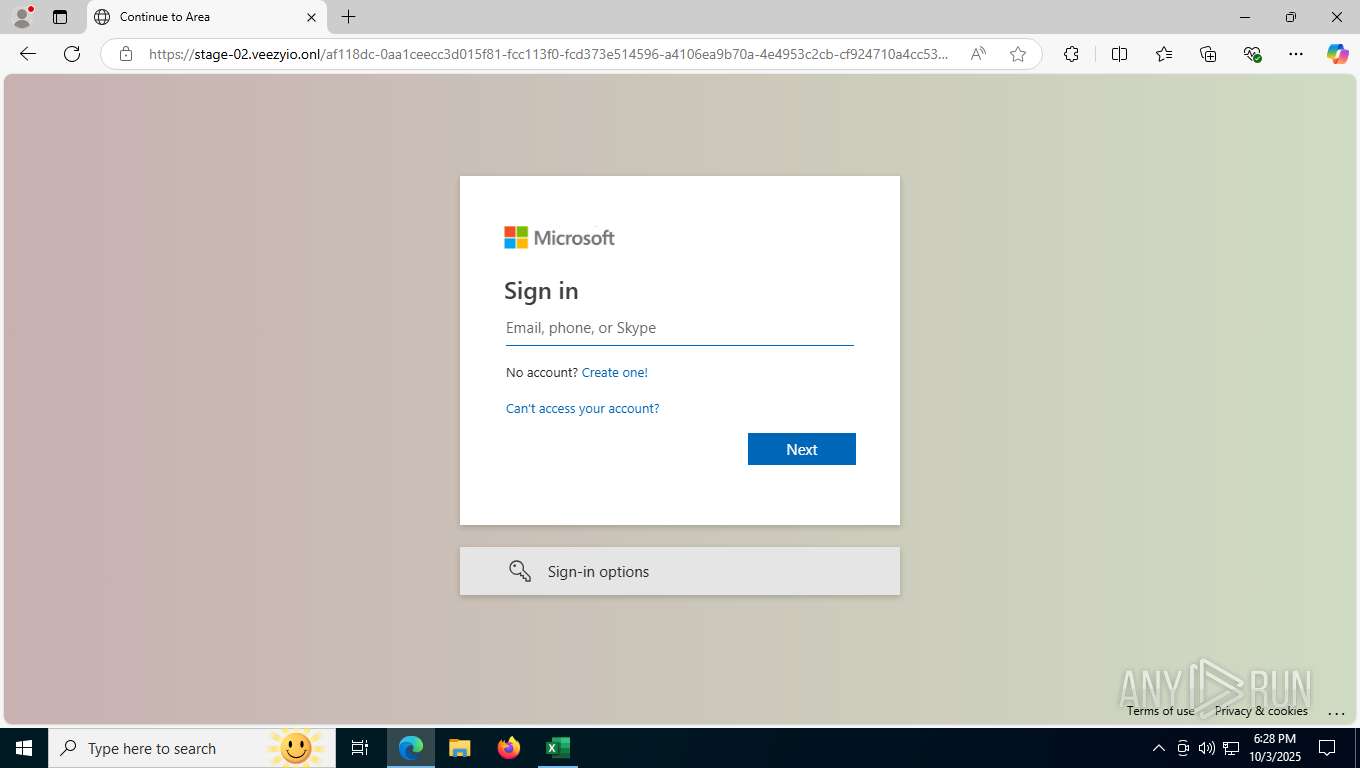Reload the page with the refresh icon
1360x768 pixels.
tap(72, 54)
